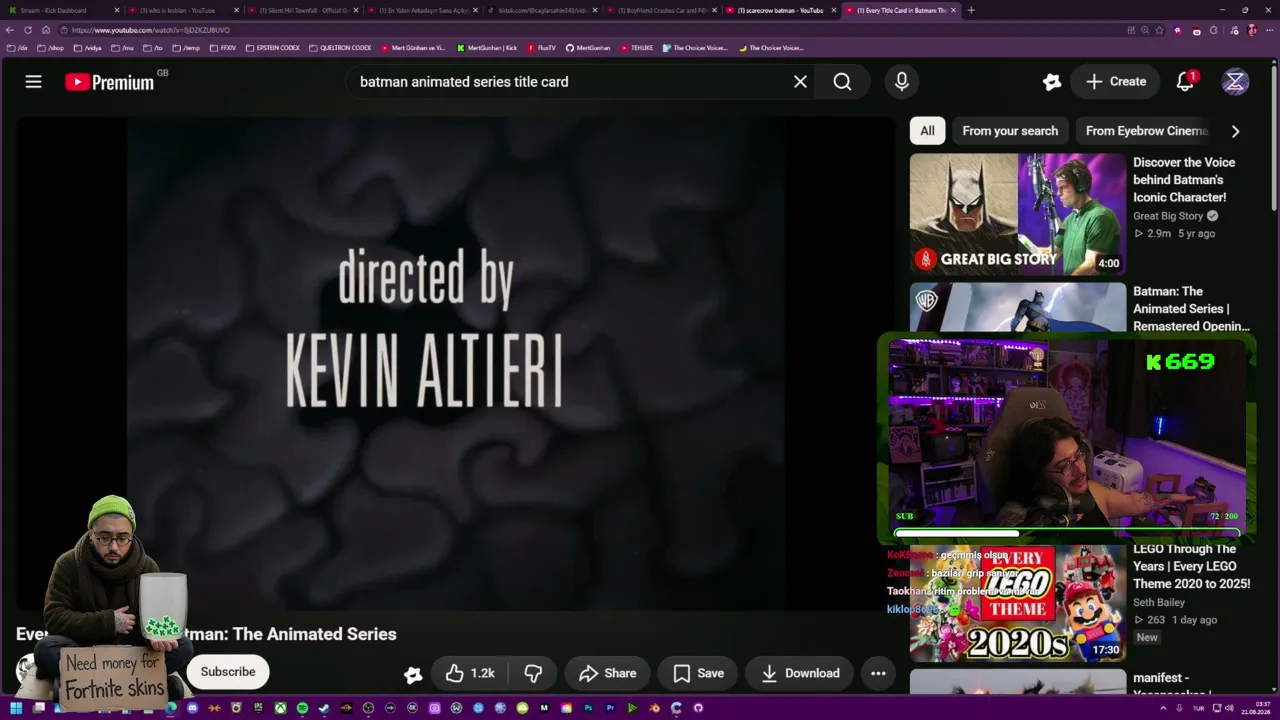Image resolution: width=1280 pixels, height=720 pixels.
Task: Open the QUELTRON CODEX bookmark
Action: (340, 48)
